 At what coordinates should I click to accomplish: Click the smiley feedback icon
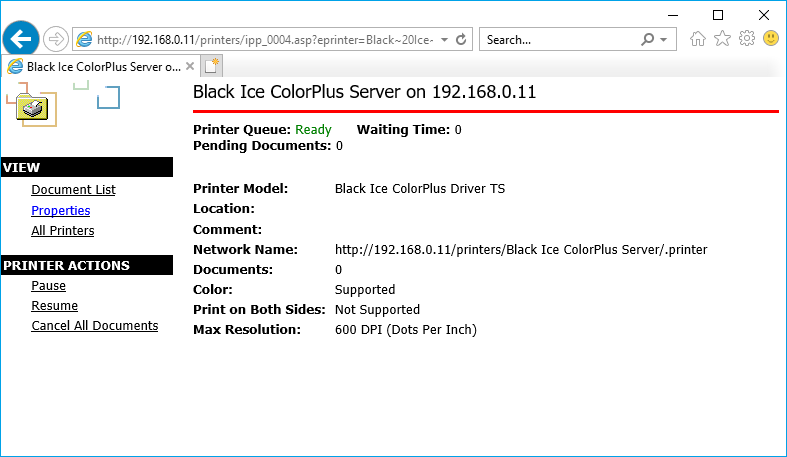(770, 38)
